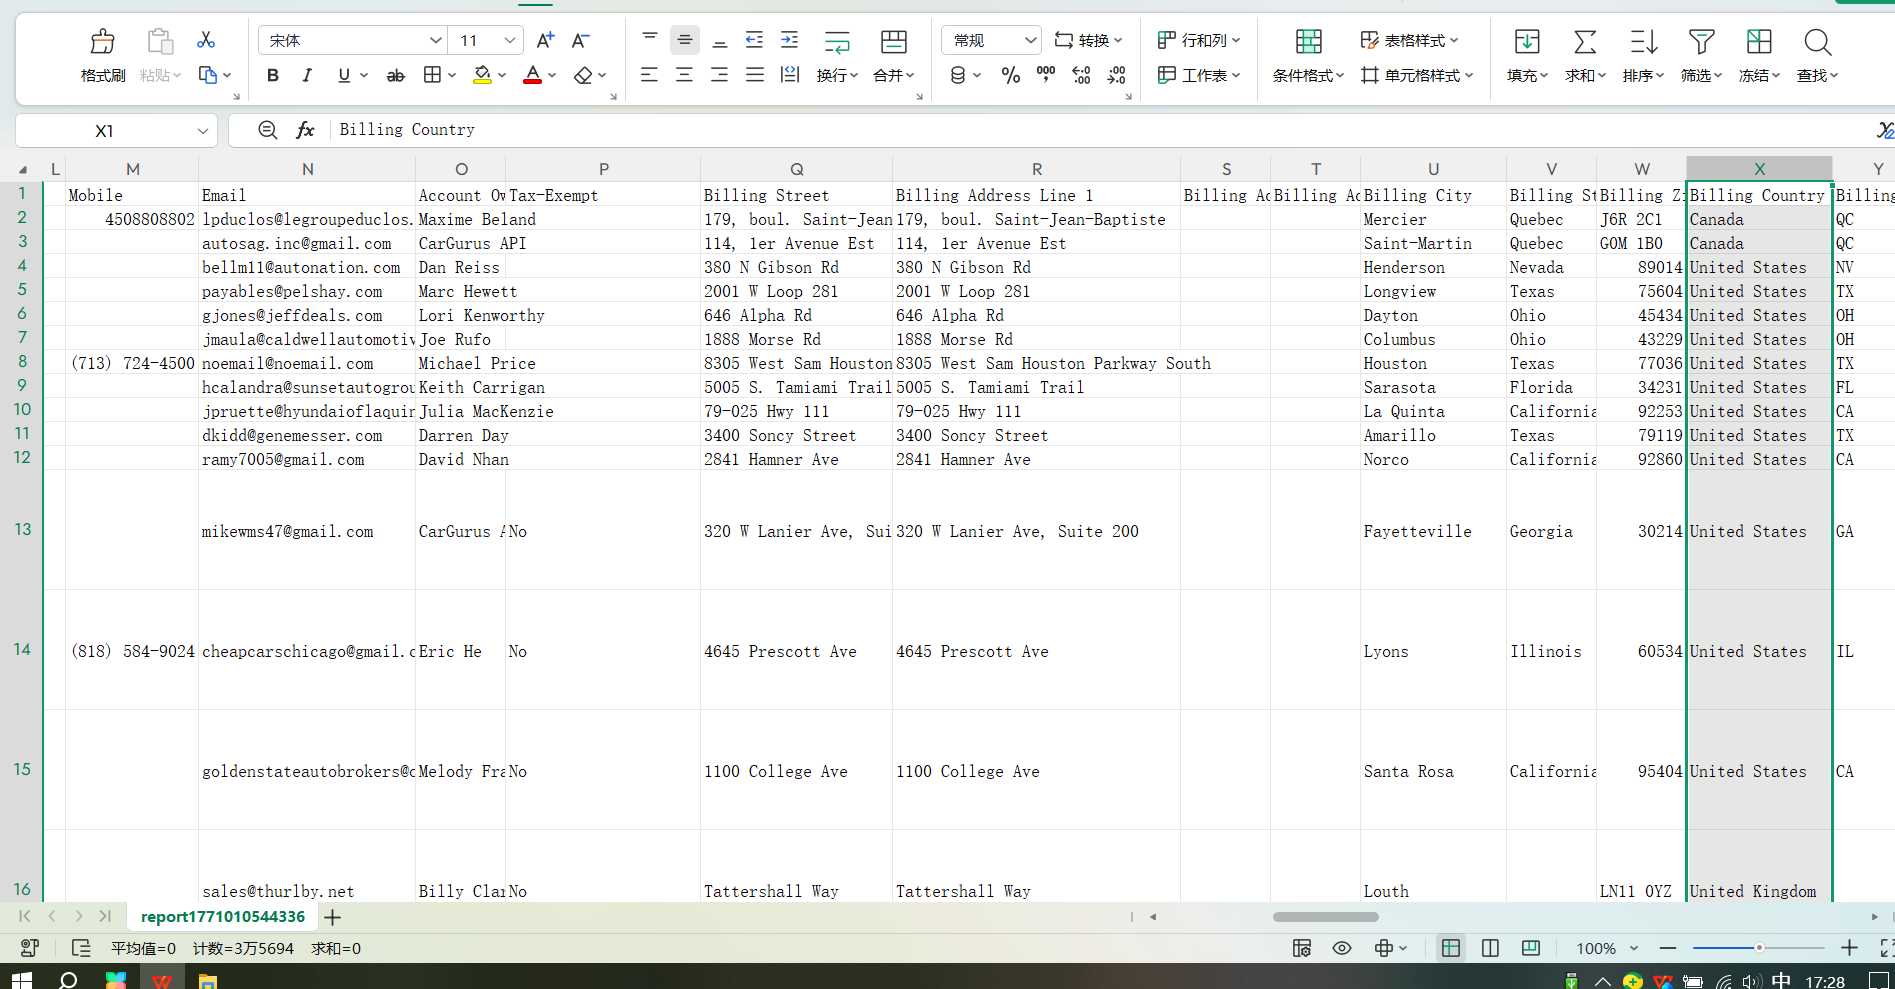The width and height of the screenshot is (1895, 989).
Task: Click the zoom magnifier icon beside fx
Action: pos(267,130)
